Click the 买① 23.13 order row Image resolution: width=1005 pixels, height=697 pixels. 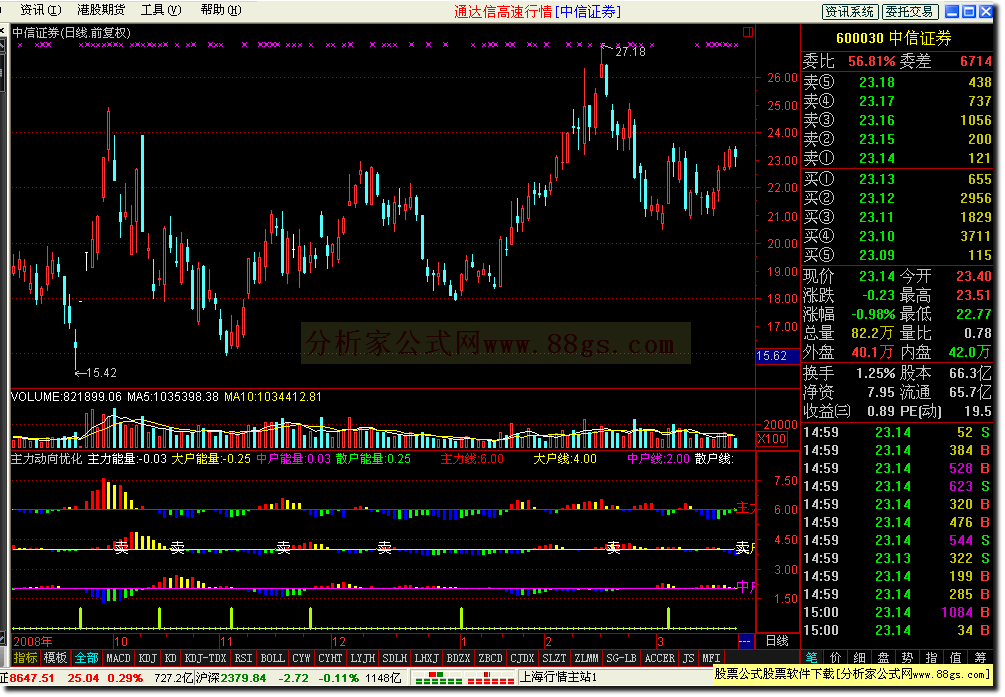click(897, 180)
